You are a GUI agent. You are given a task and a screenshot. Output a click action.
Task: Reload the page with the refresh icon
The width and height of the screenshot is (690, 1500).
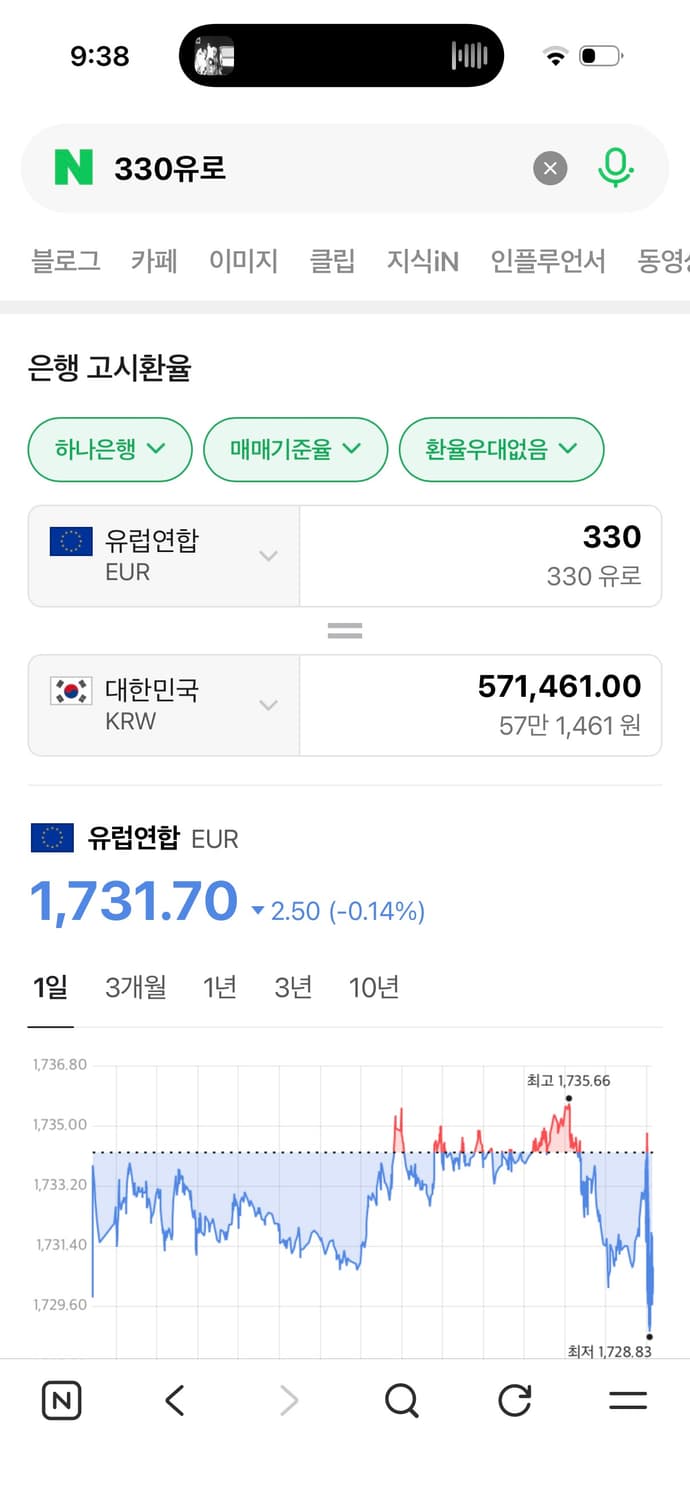[514, 1400]
